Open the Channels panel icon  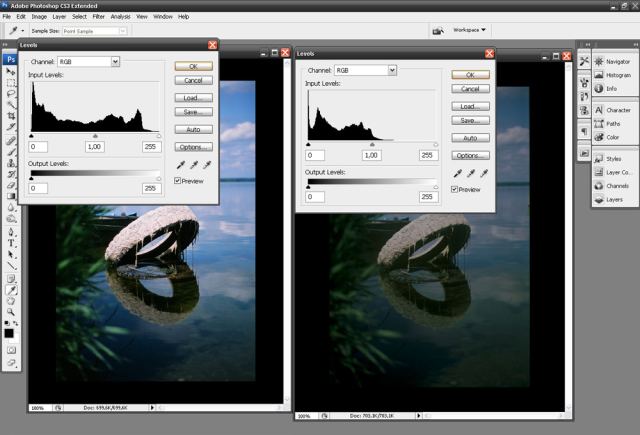tap(599, 186)
